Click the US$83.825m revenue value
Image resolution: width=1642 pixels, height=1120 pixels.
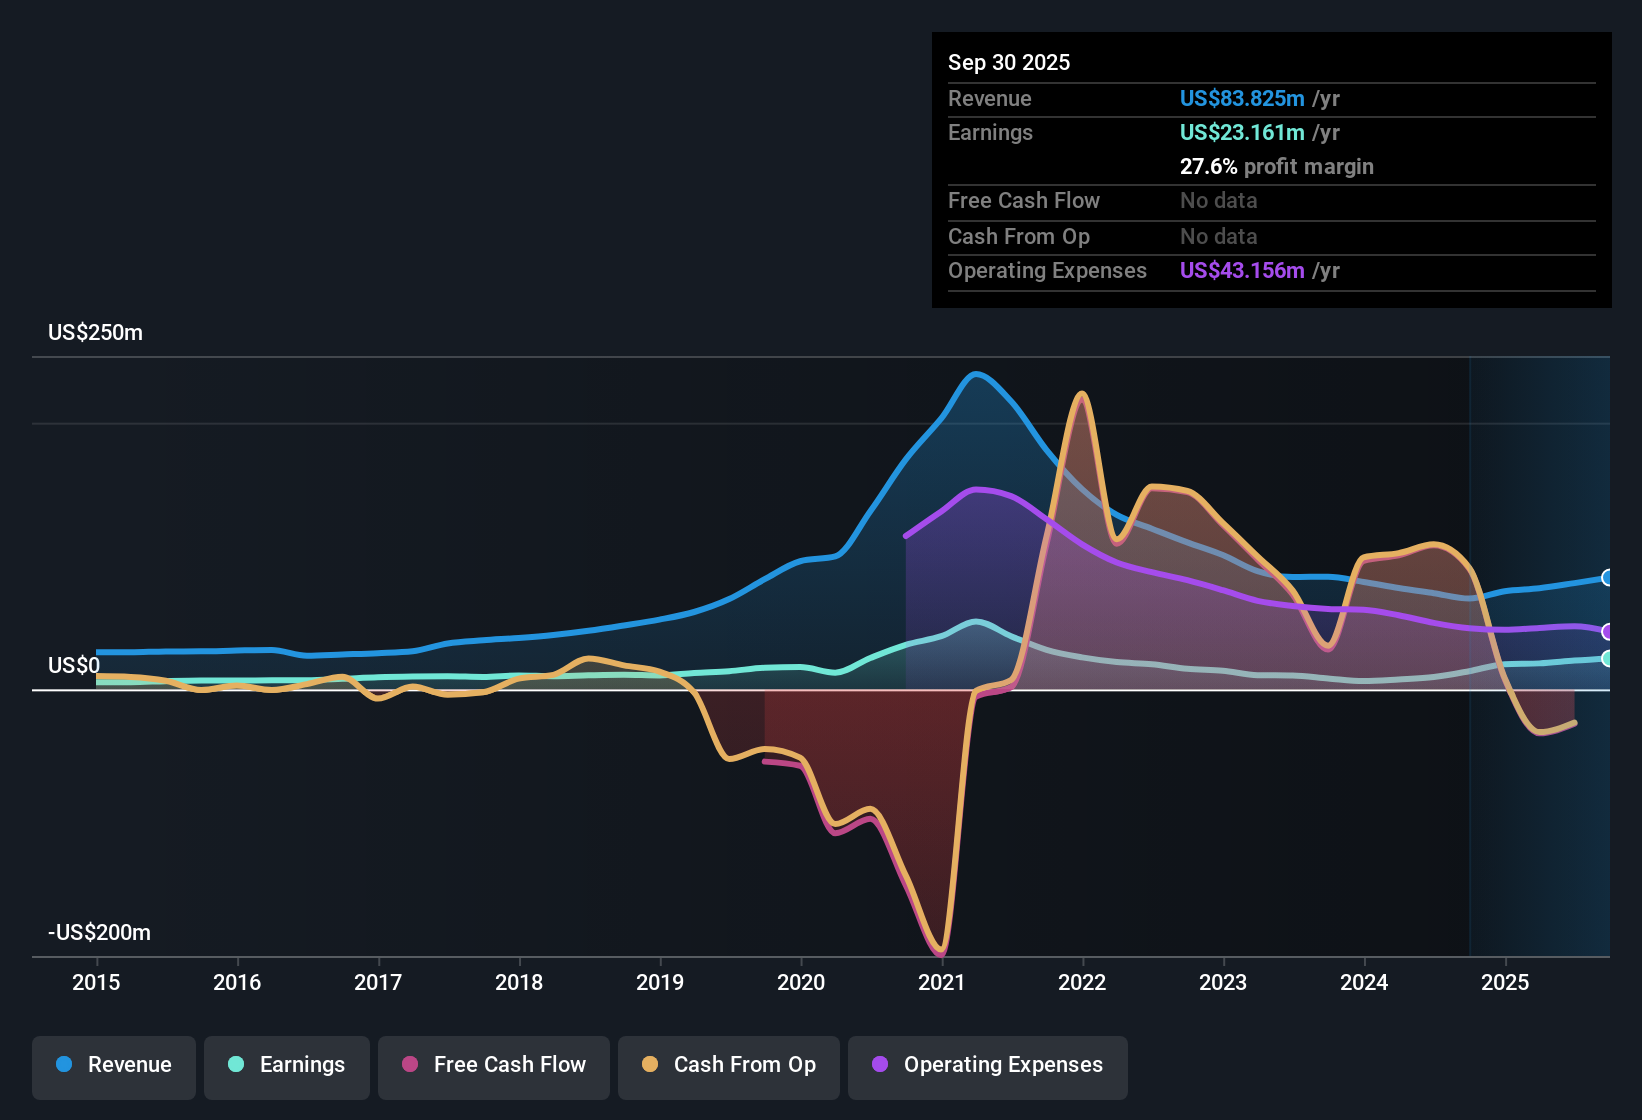coord(1241,98)
